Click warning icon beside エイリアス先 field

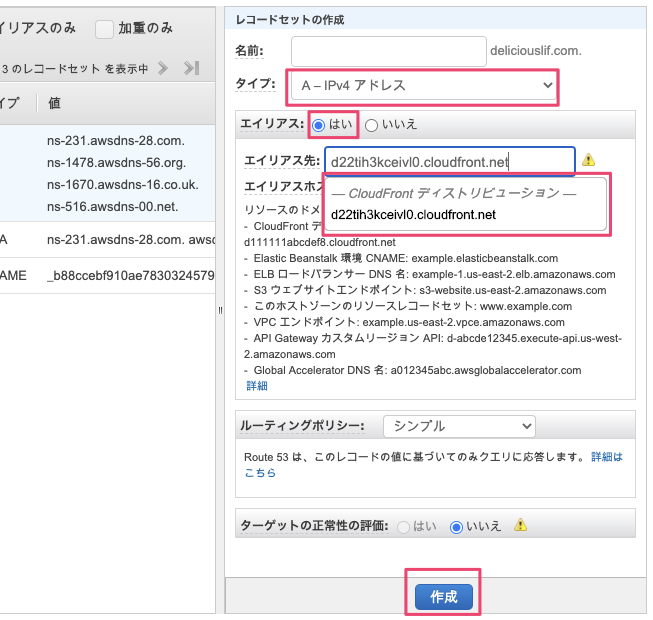click(x=589, y=160)
